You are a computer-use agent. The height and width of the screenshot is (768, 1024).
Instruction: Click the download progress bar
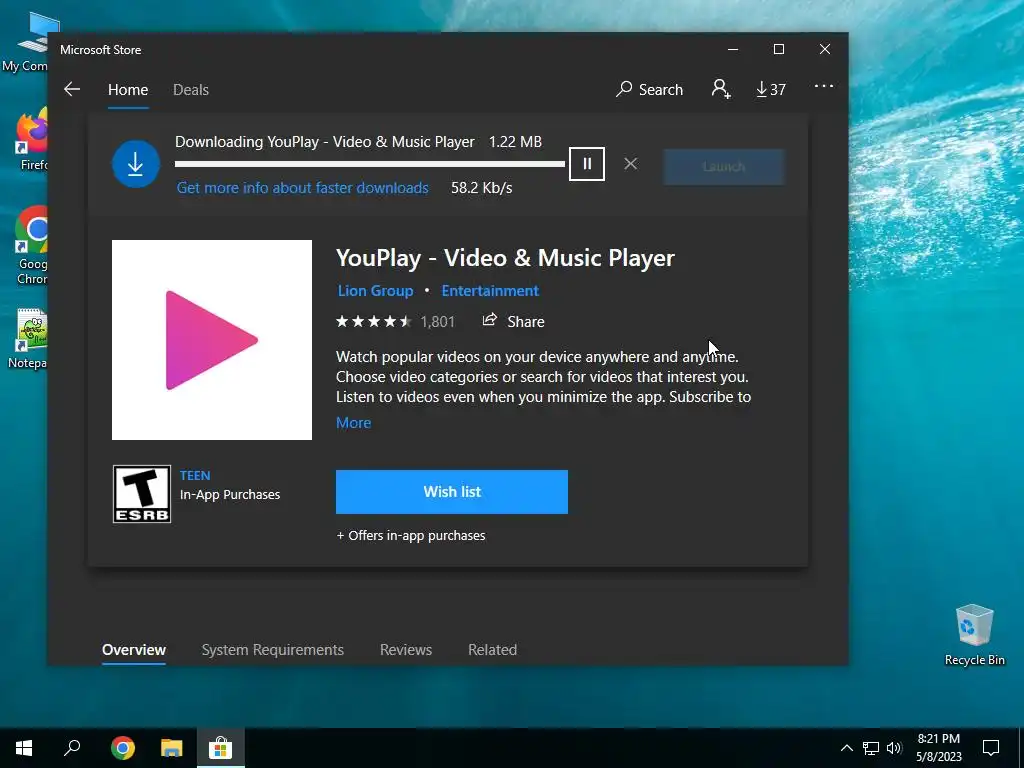[370, 164]
